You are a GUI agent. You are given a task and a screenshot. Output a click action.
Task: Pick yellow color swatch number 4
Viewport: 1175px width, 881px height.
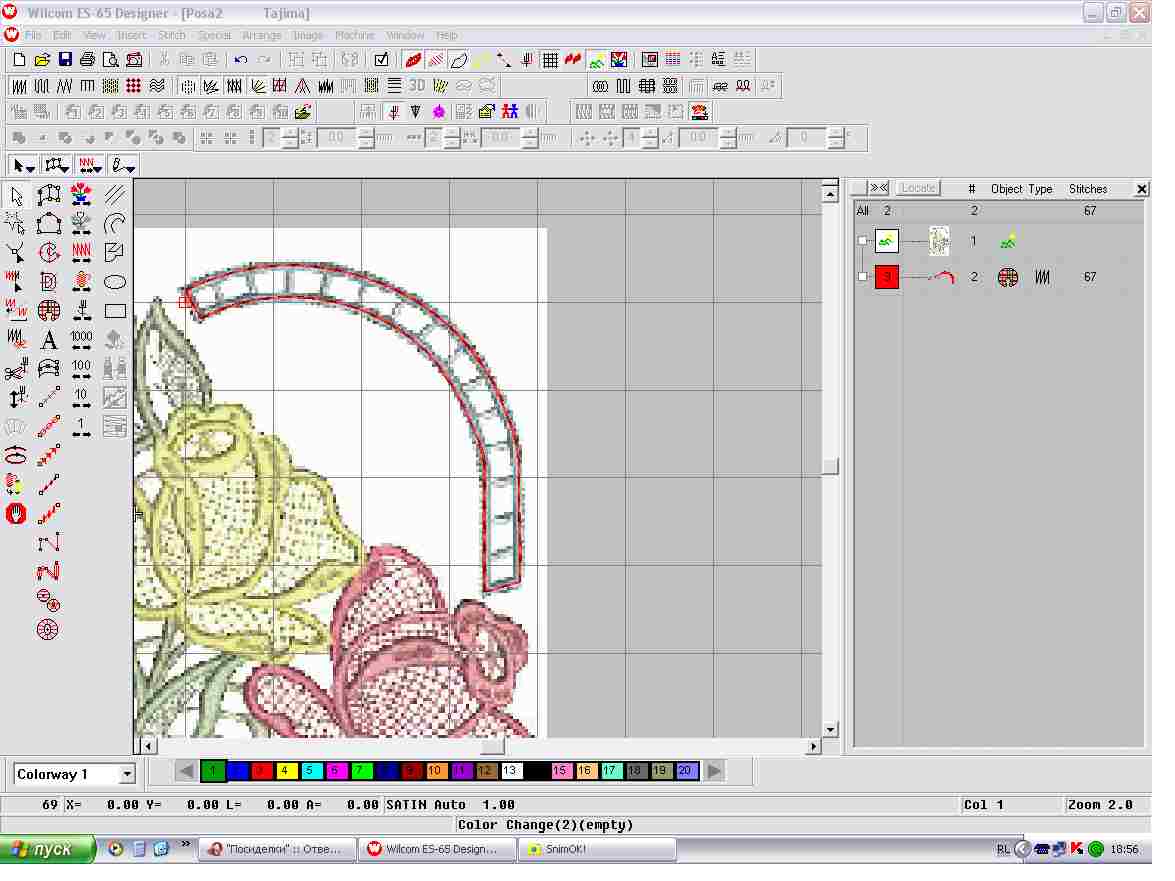tap(286, 771)
